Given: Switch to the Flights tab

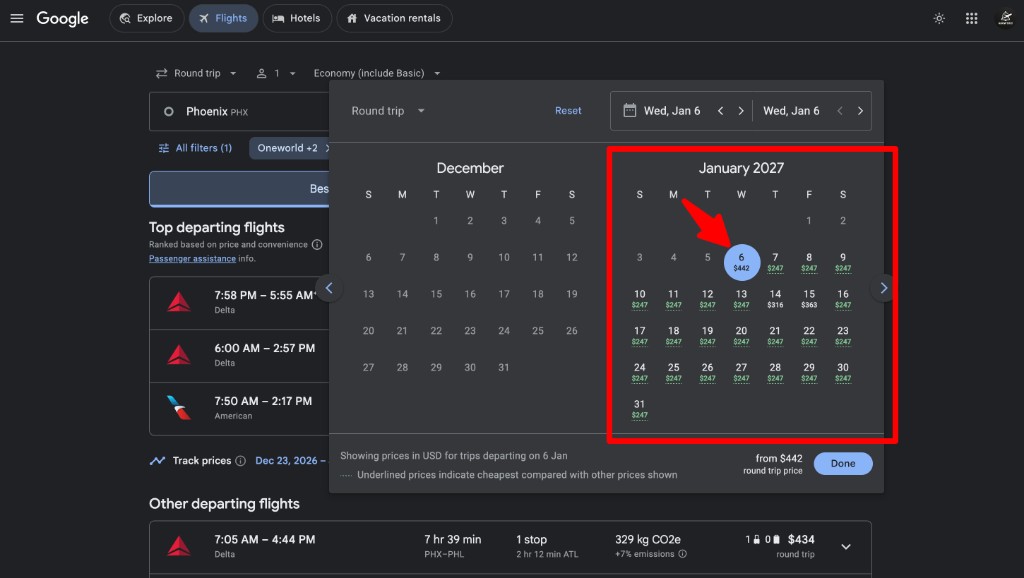Looking at the screenshot, I should pos(223,18).
